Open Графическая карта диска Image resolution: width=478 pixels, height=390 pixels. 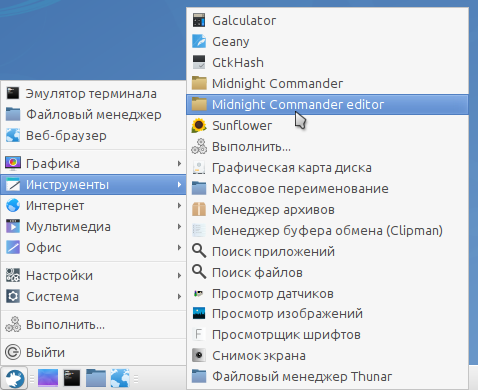pyautogui.click(x=327, y=167)
